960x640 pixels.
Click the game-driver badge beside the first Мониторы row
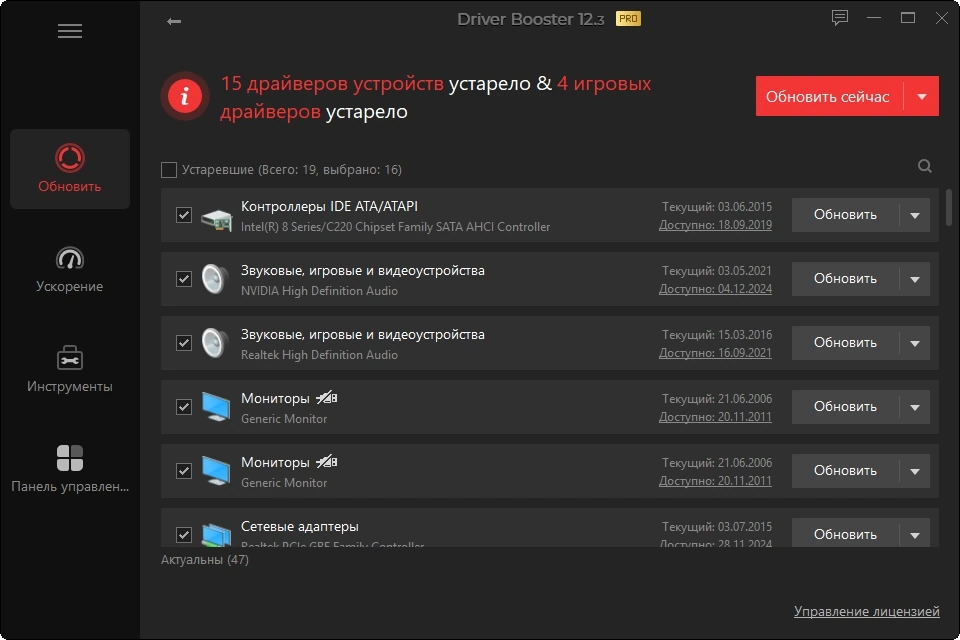point(327,398)
